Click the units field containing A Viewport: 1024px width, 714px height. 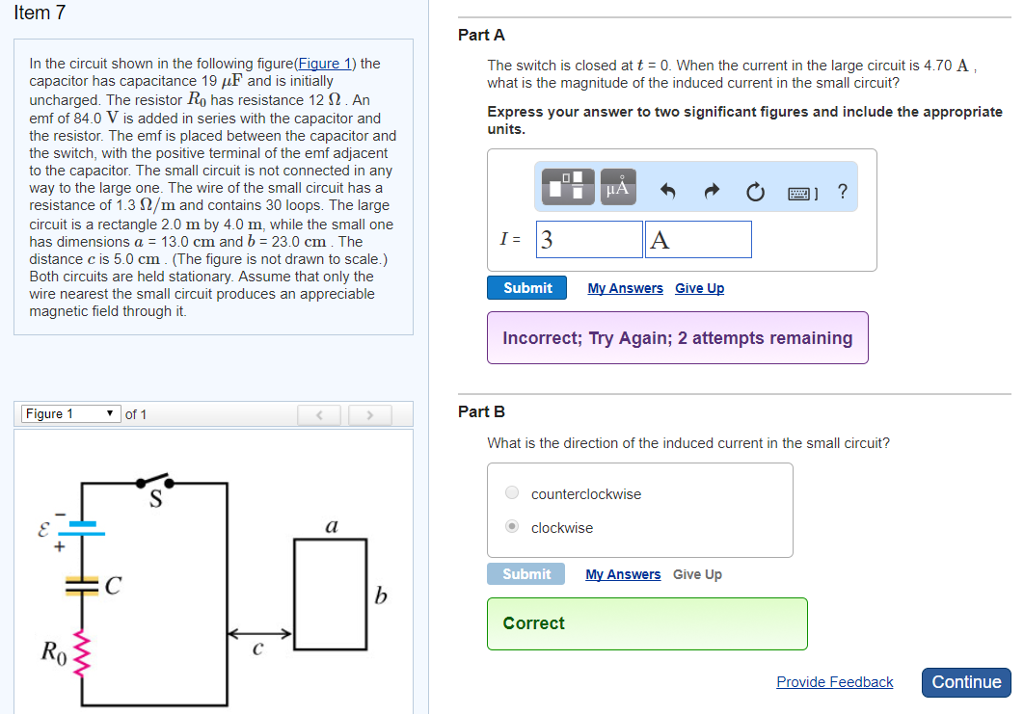[697, 239]
